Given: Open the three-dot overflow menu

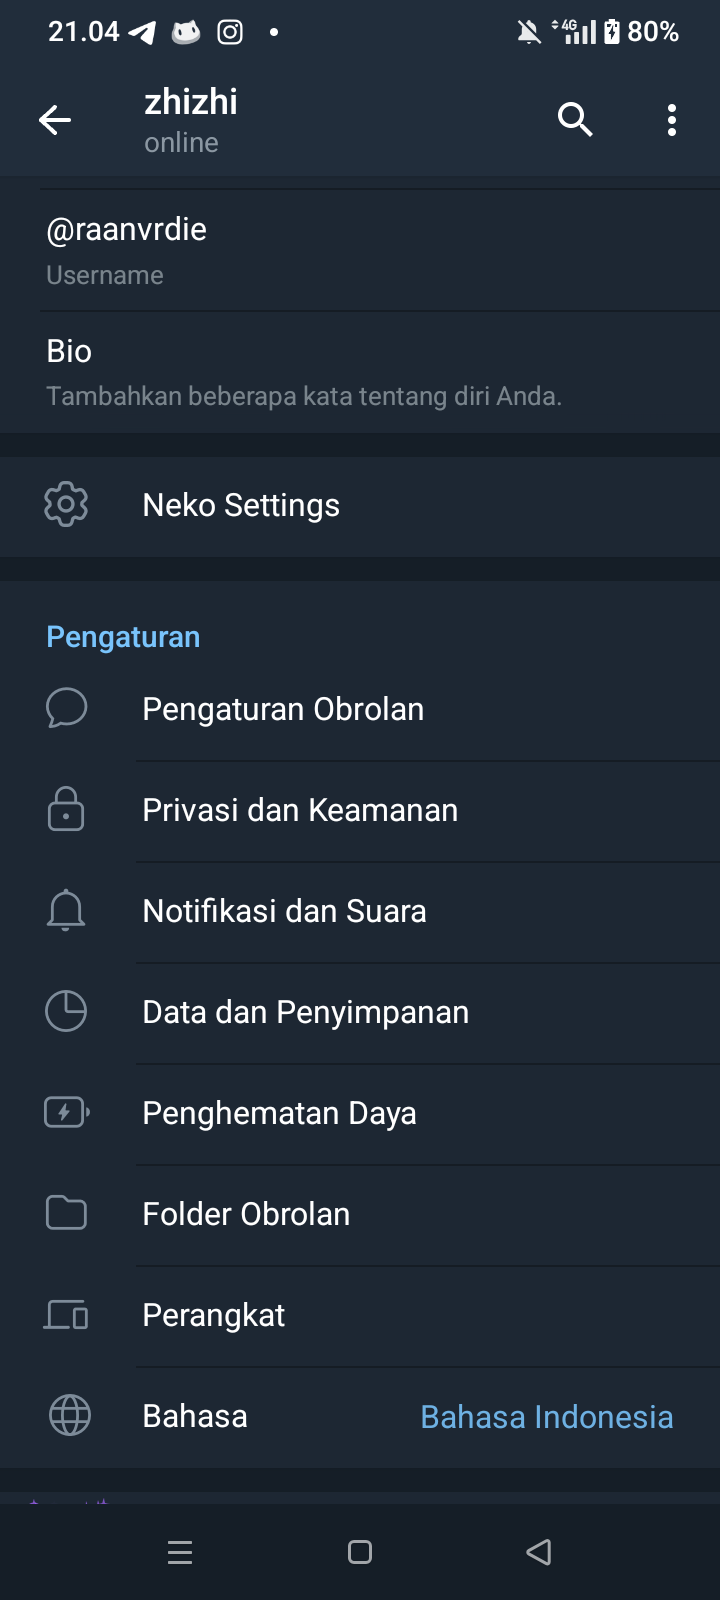Looking at the screenshot, I should tap(672, 120).
